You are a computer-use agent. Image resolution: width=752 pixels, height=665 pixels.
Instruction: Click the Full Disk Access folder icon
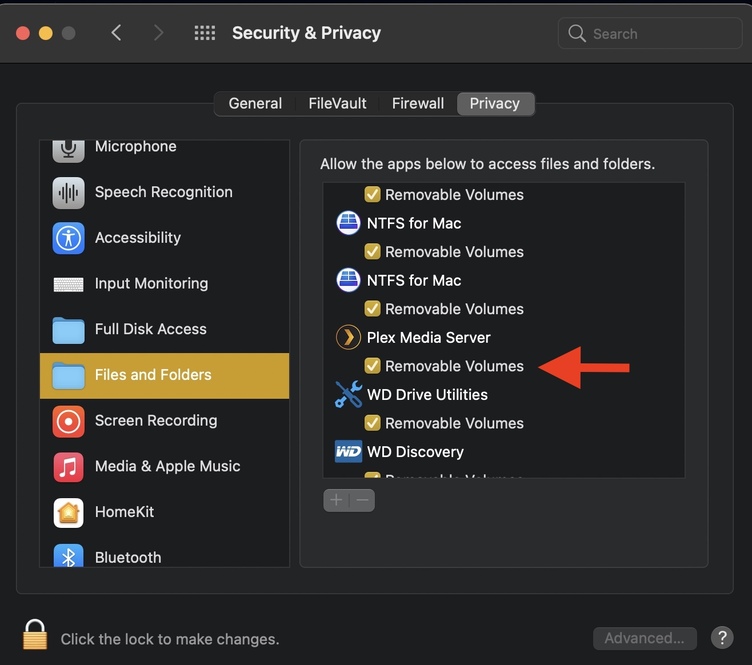(68, 330)
